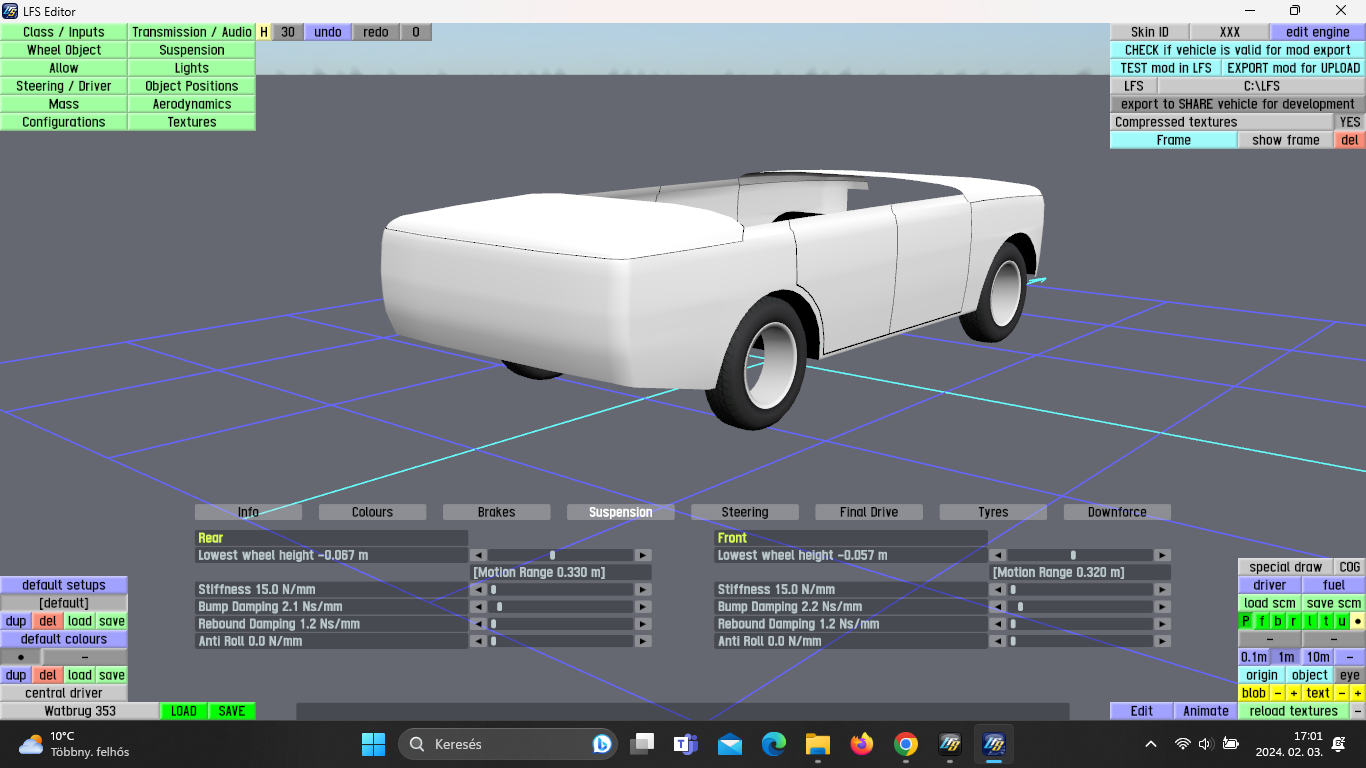
Task: Launch Firefox from the taskbar
Action: click(x=862, y=744)
